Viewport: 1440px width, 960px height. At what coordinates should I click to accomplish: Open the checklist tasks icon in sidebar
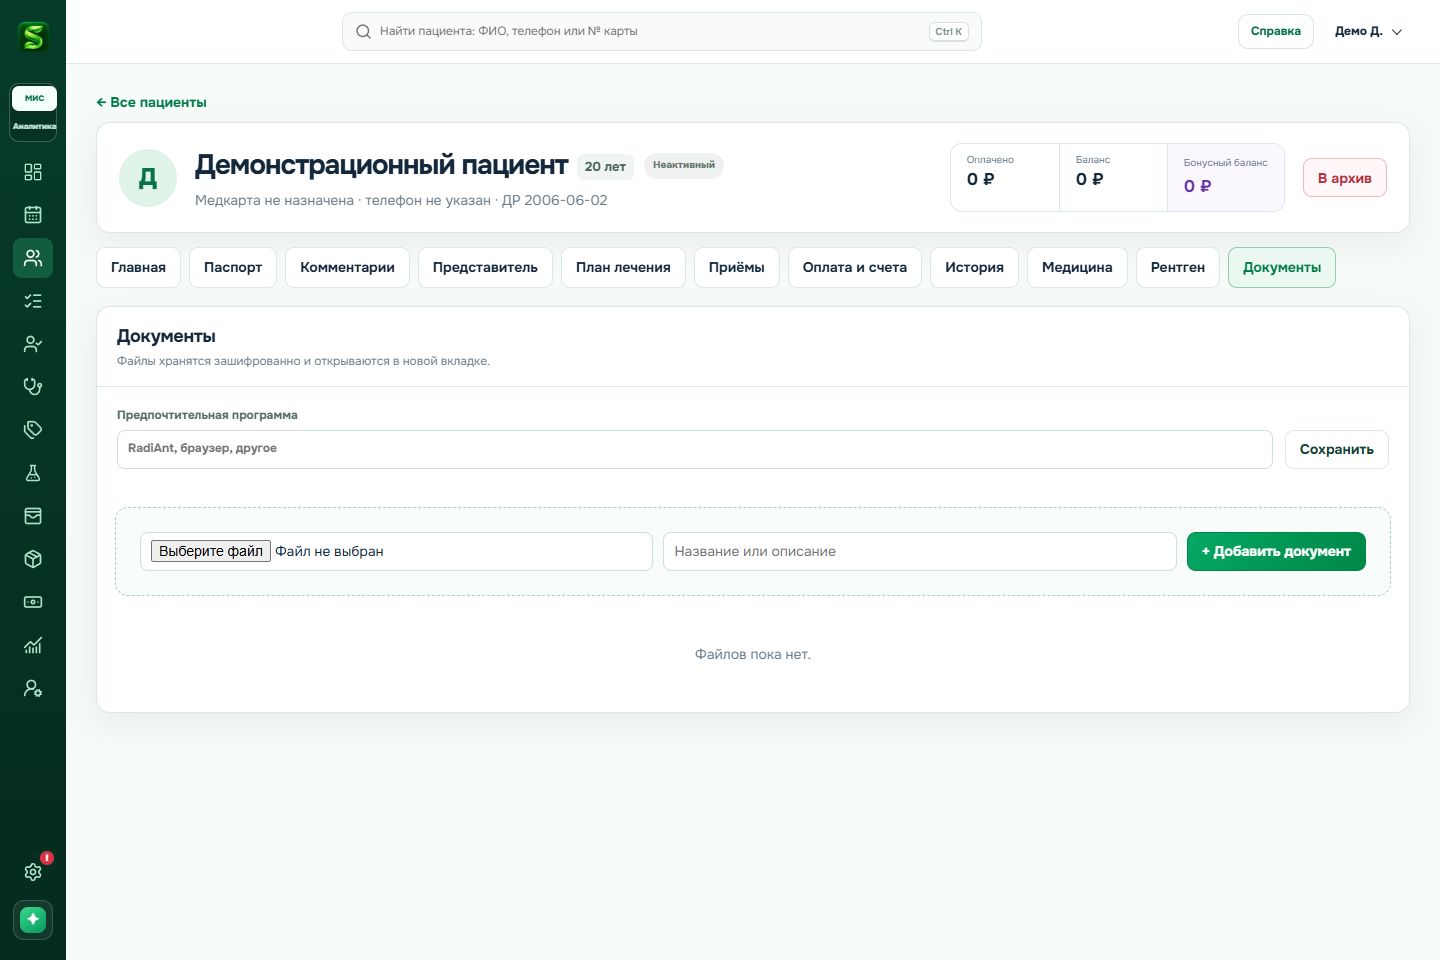pyautogui.click(x=33, y=301)
